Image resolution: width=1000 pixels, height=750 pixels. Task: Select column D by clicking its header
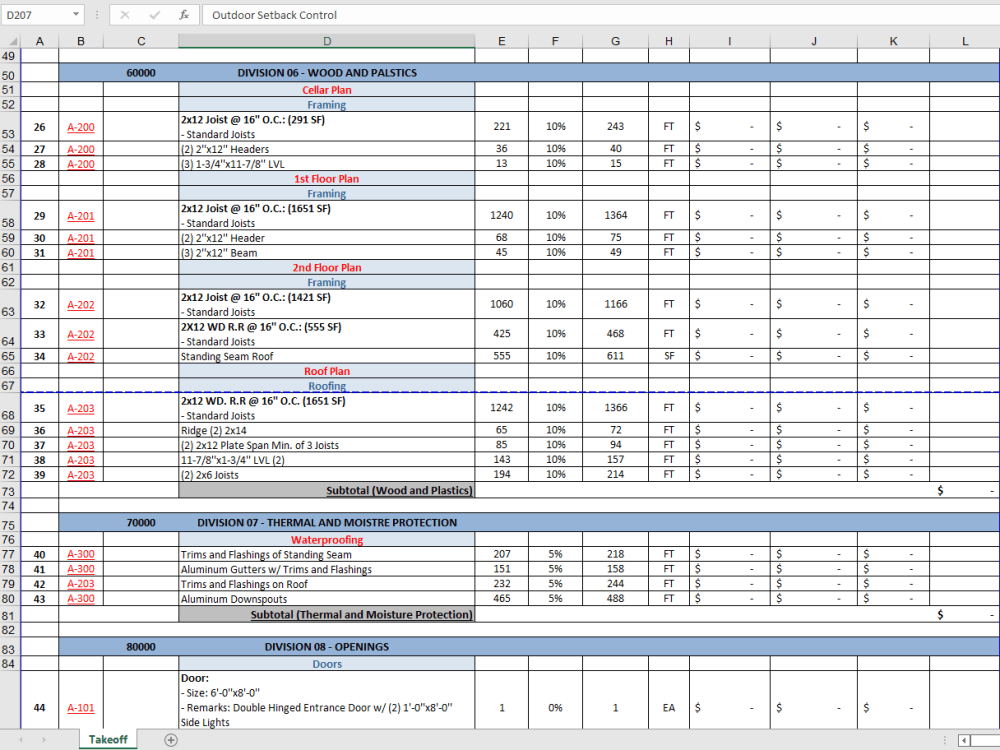pos(327,41)
